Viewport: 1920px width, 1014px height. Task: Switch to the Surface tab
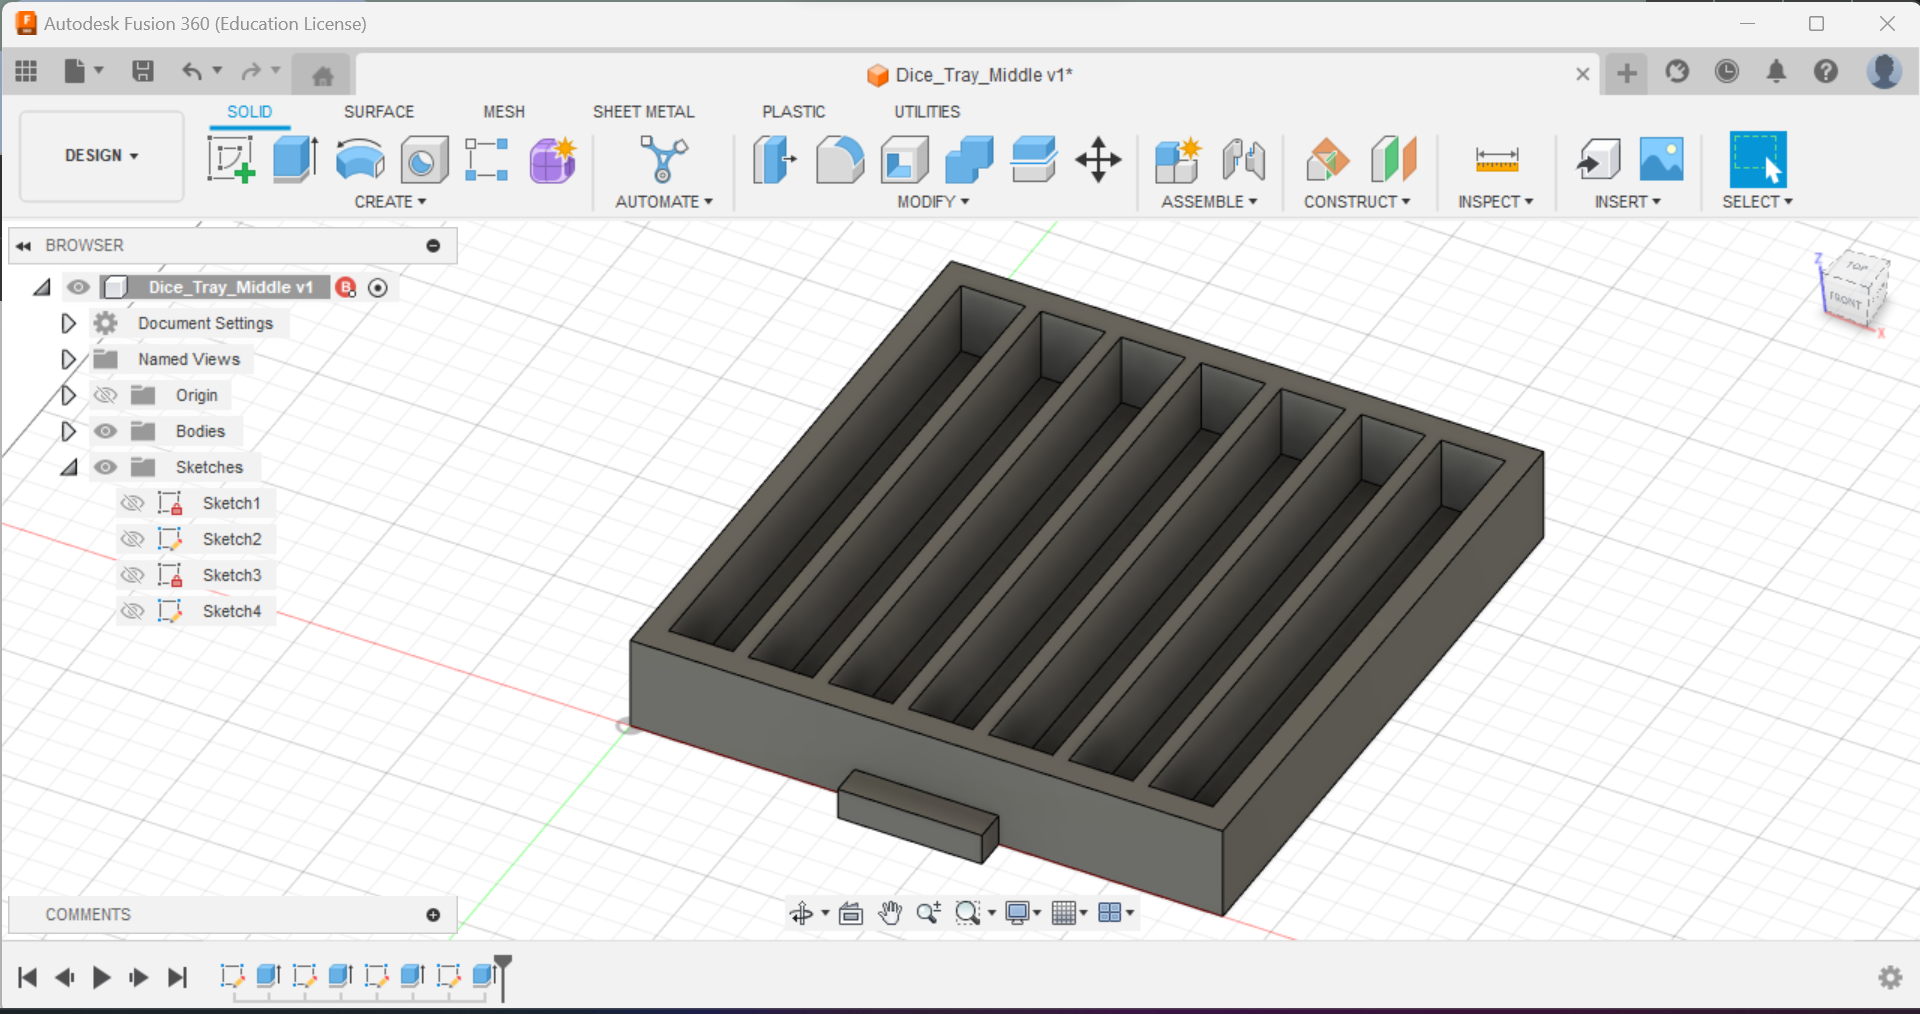(378, 111)
